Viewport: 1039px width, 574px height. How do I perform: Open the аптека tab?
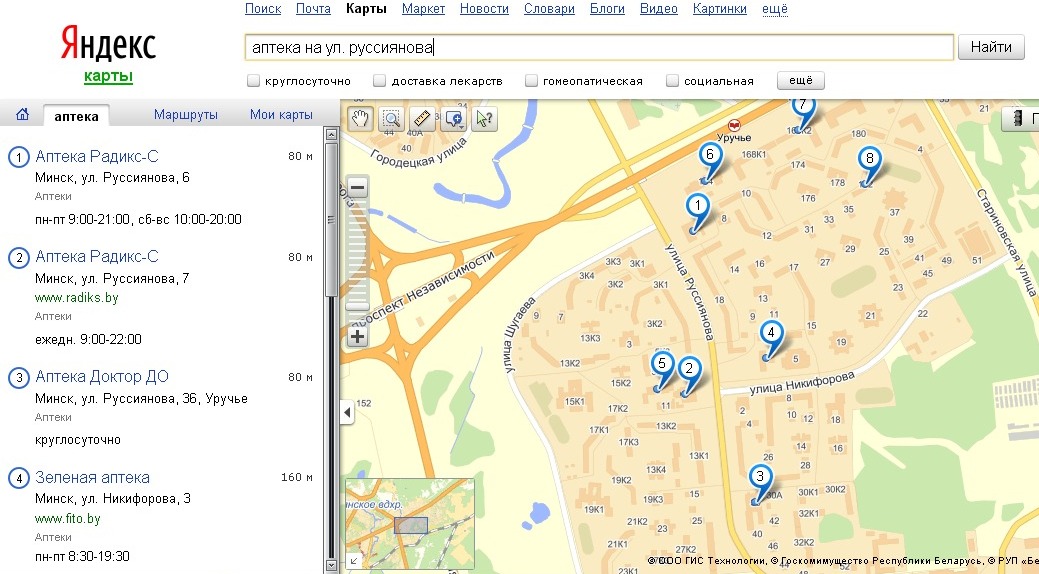pyautogui.click(x=76, y=116)
